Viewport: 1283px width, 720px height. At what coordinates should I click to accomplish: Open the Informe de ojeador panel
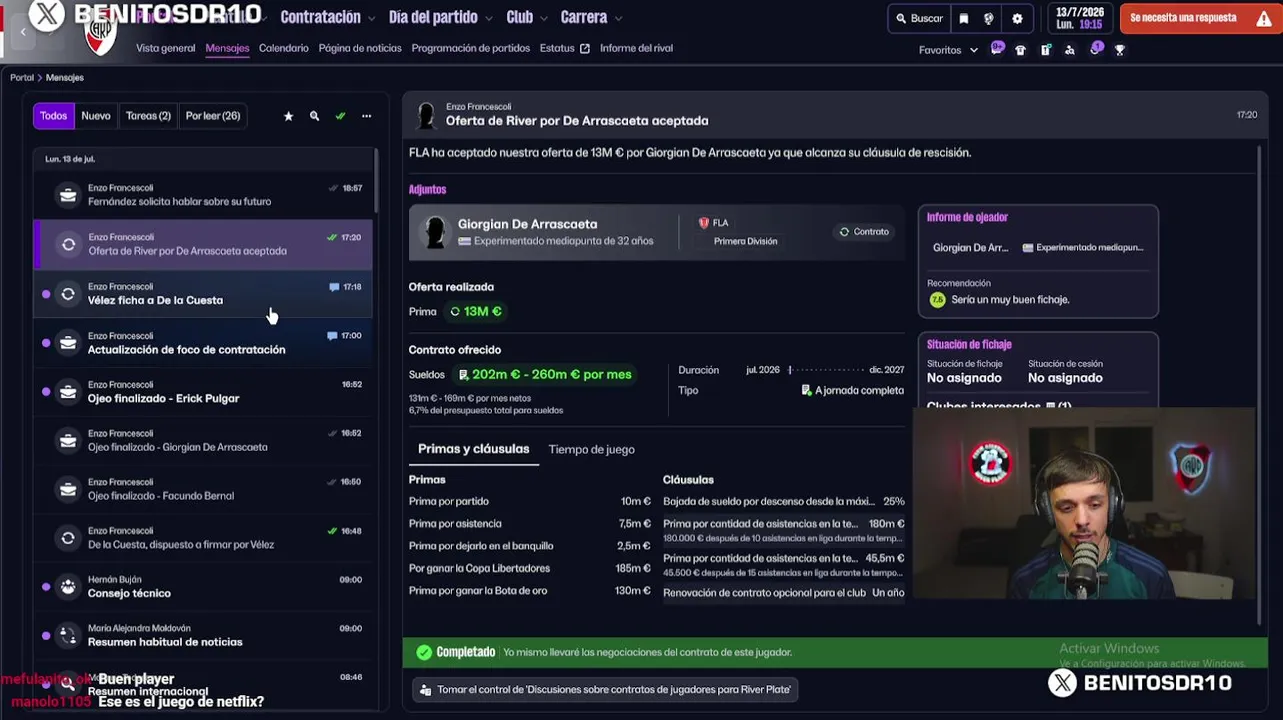(1038, 261)
